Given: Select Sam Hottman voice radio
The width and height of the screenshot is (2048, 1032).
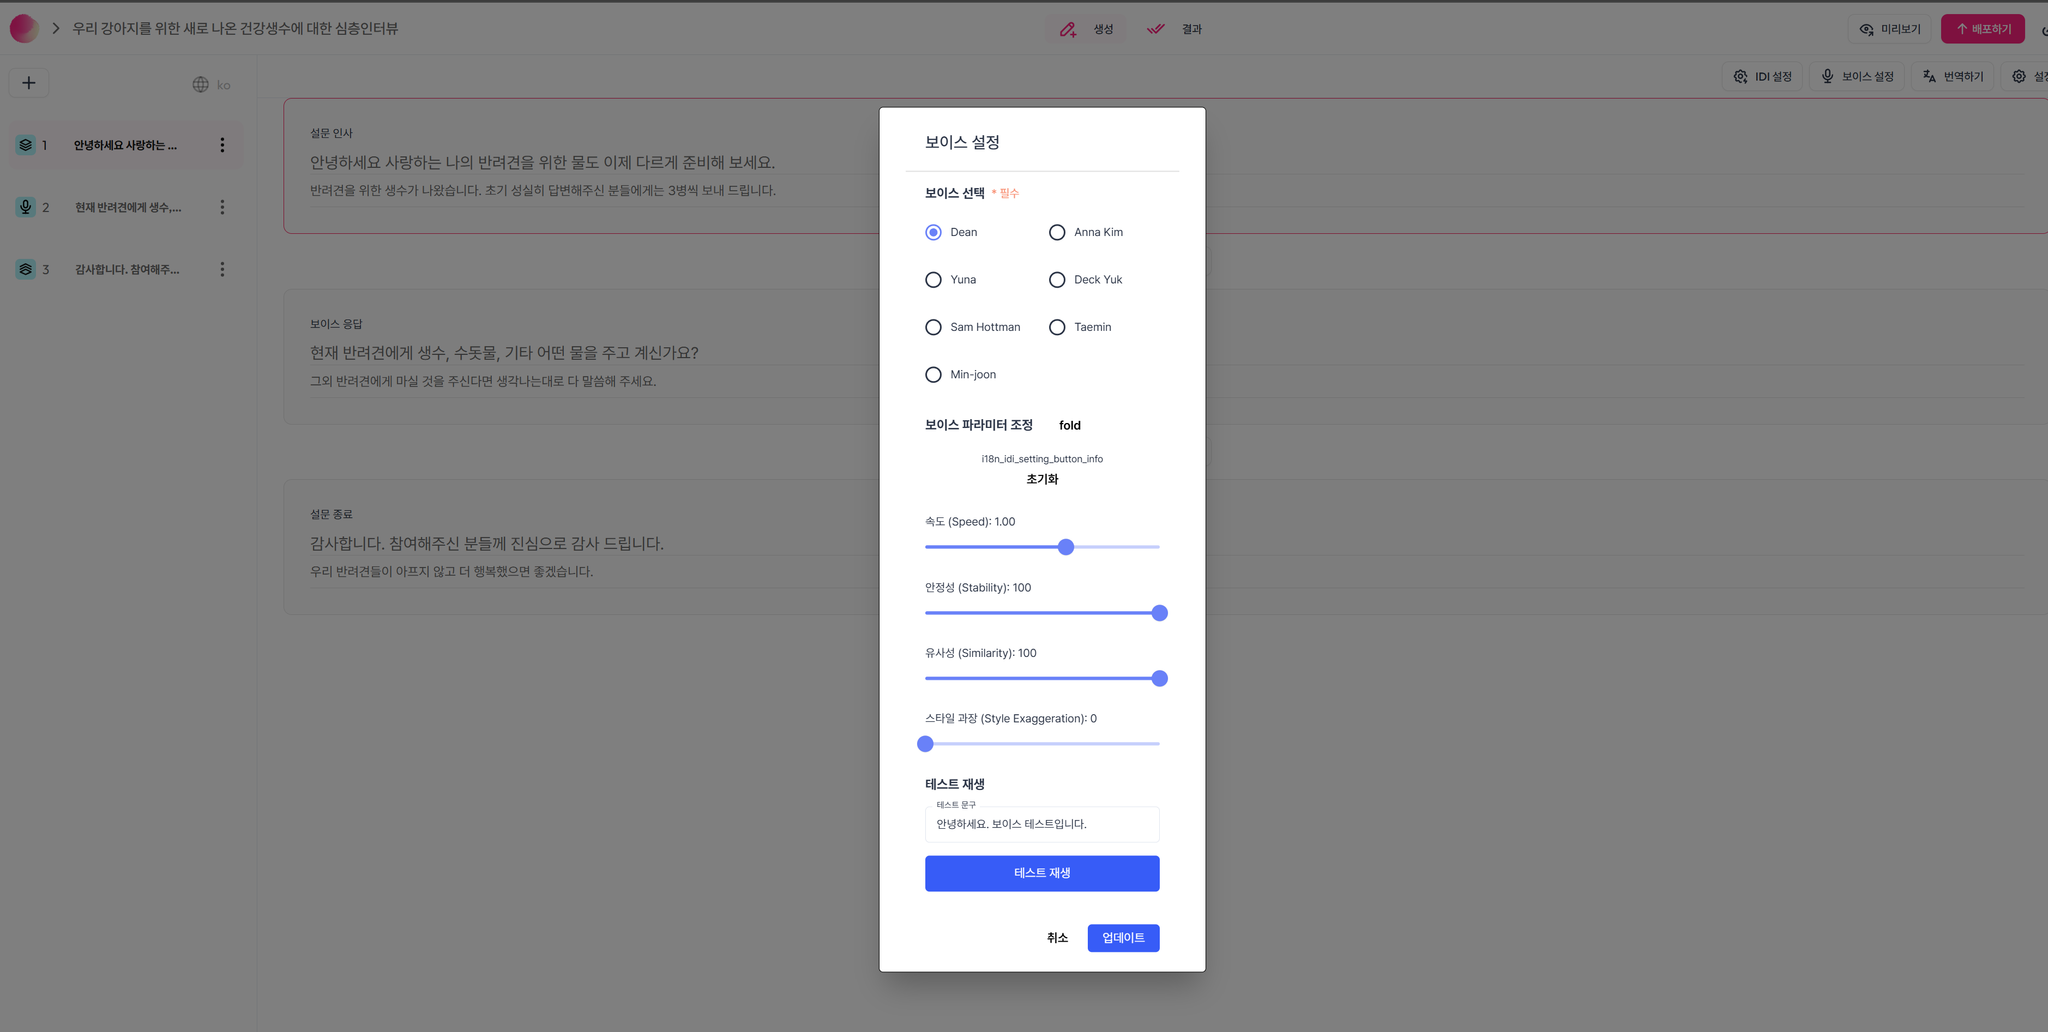Looking at the screenshot, I should coord(933,327).
